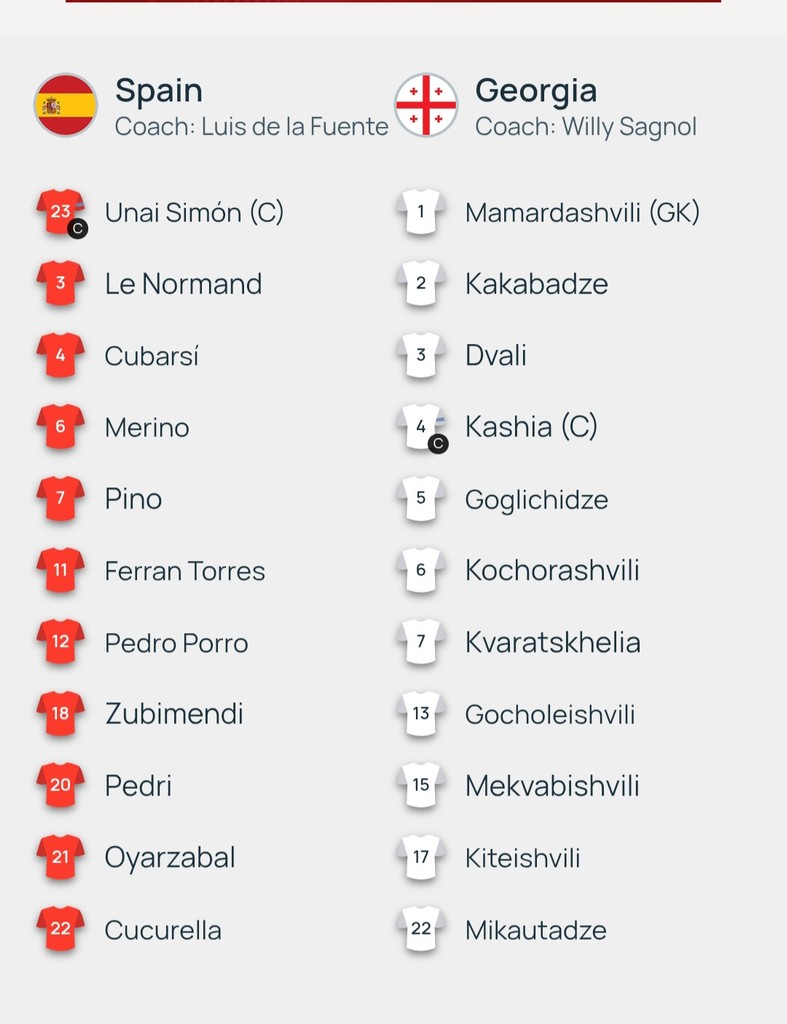Tap Unai Simón's red number 23 jersey
The image size is (787, 1024).
(60, 212)
